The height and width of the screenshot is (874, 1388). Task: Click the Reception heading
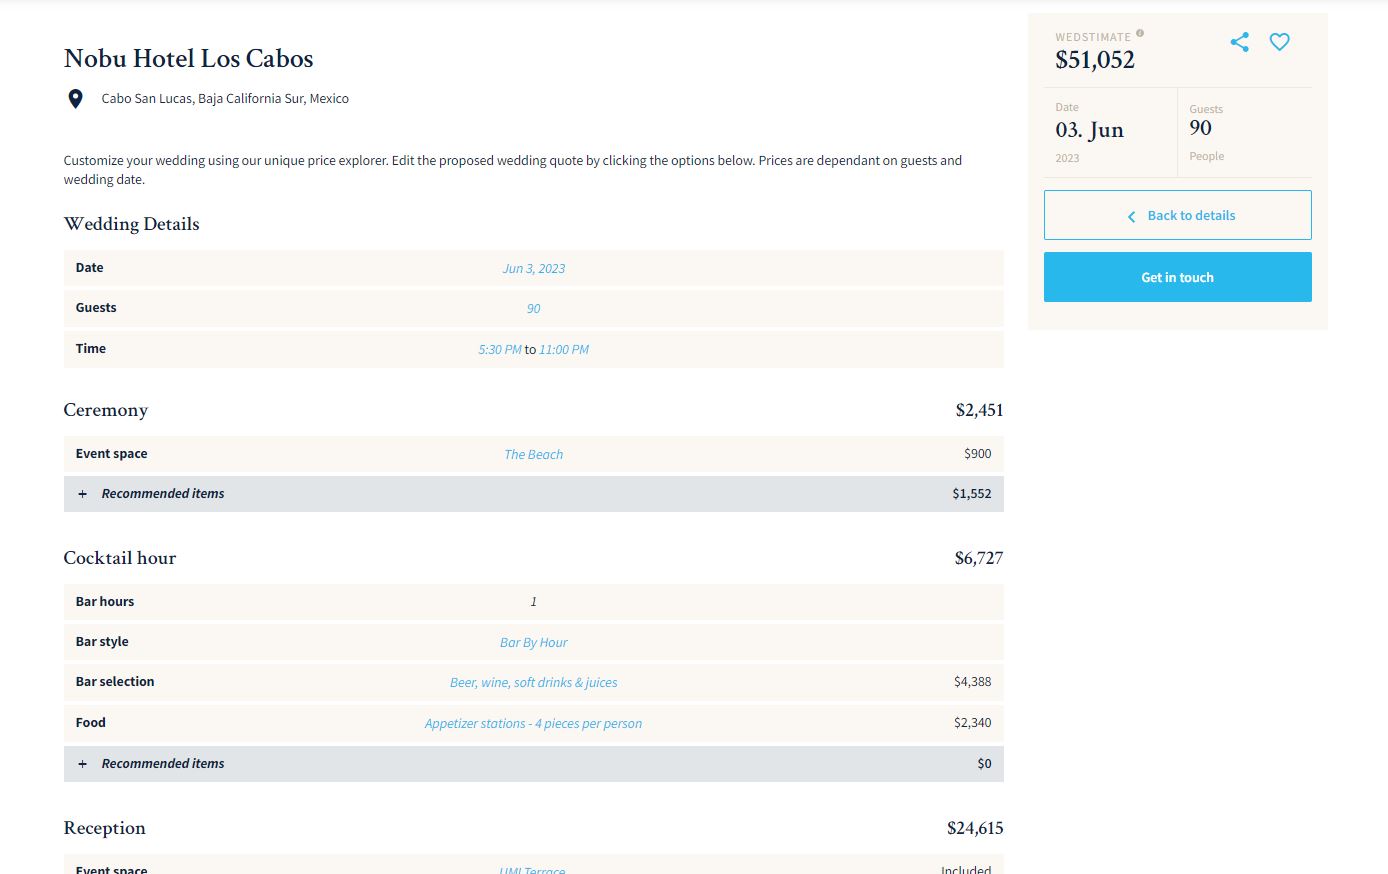click(105, 828)
